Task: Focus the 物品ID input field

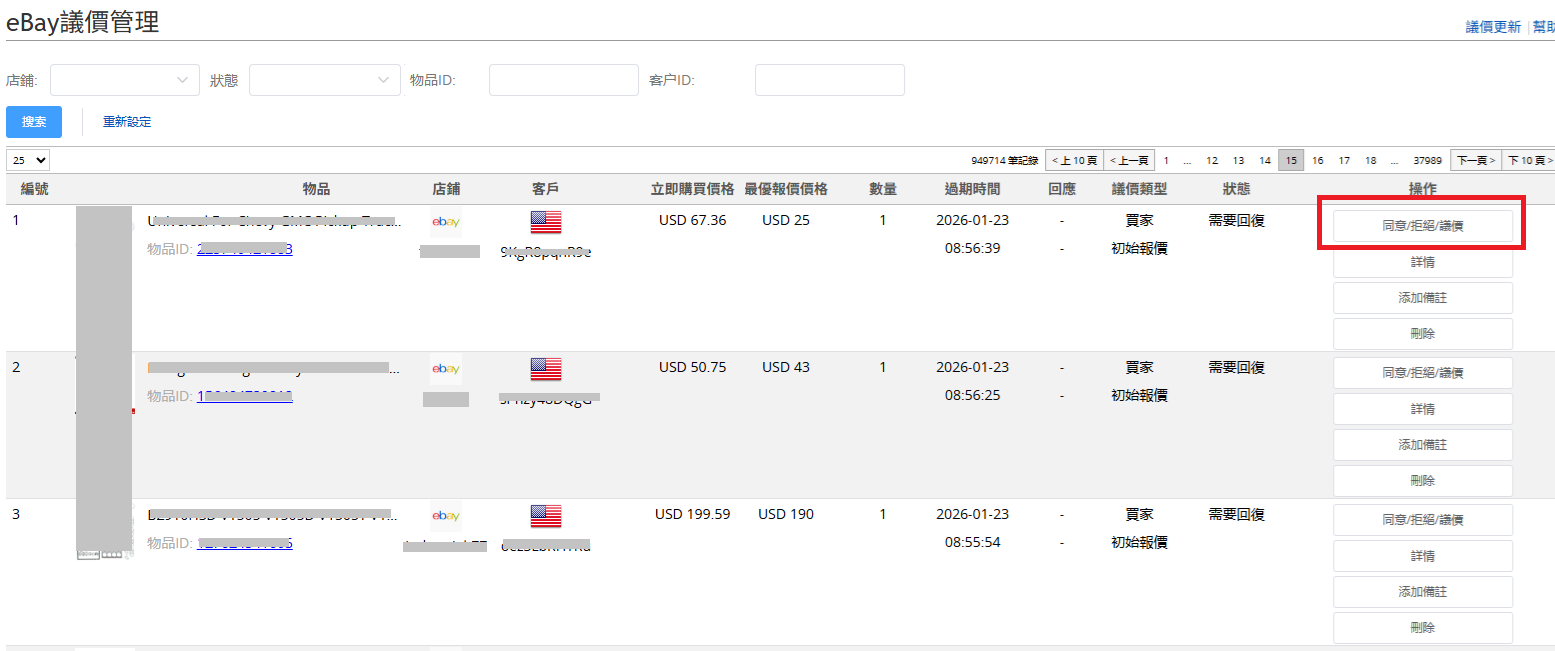Action: (x=563, y=80)
